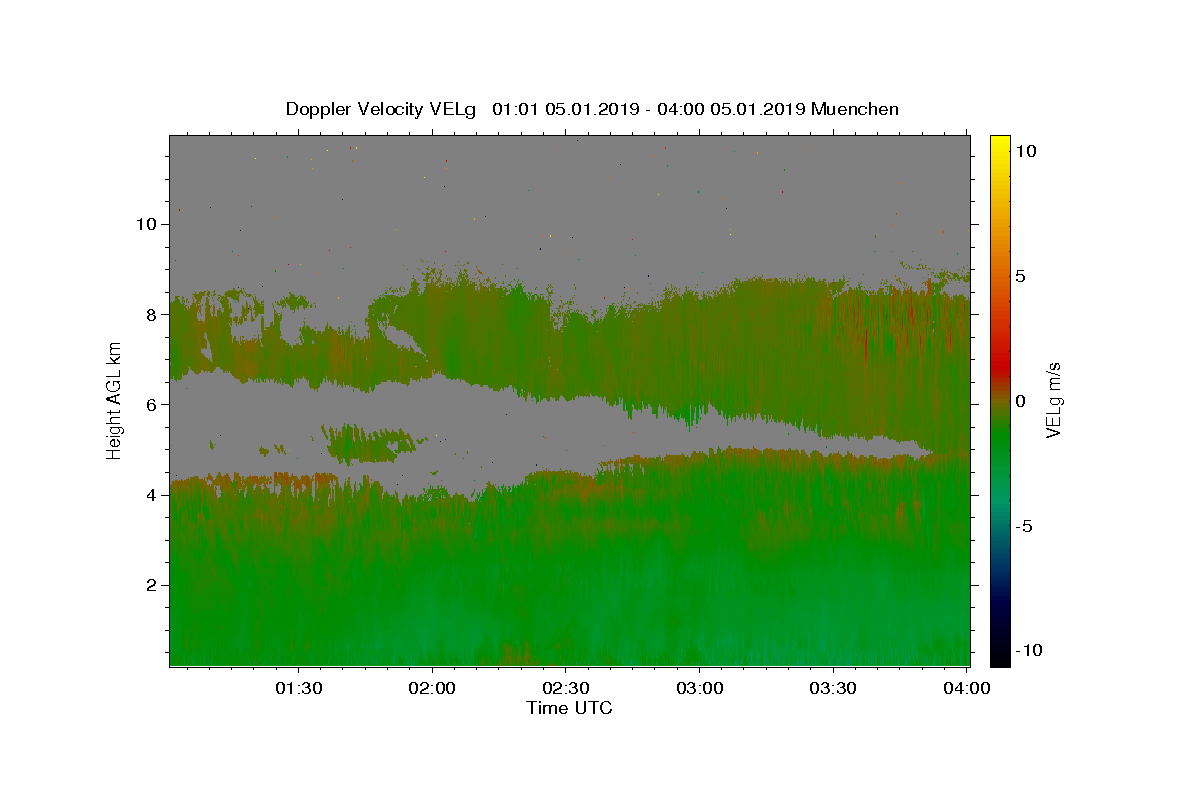Select the 'Muenchen' location text in title
Viewport: 1200px width, 800px height.
click(x=855, y=109)
